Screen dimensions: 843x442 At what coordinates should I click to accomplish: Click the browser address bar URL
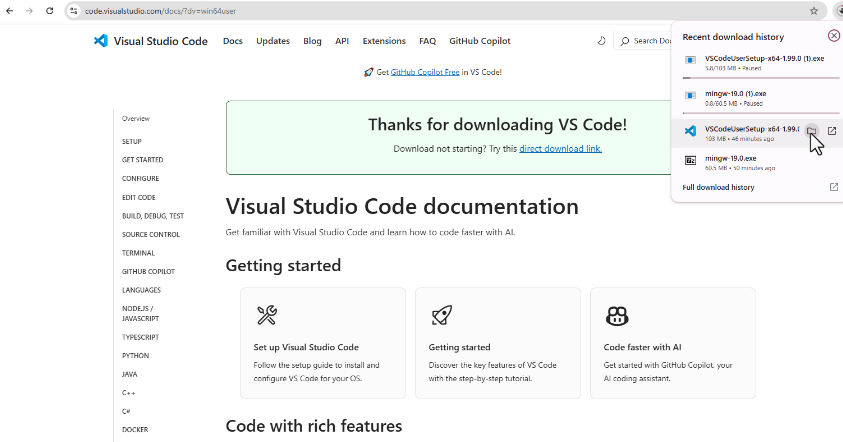point(160,11)
